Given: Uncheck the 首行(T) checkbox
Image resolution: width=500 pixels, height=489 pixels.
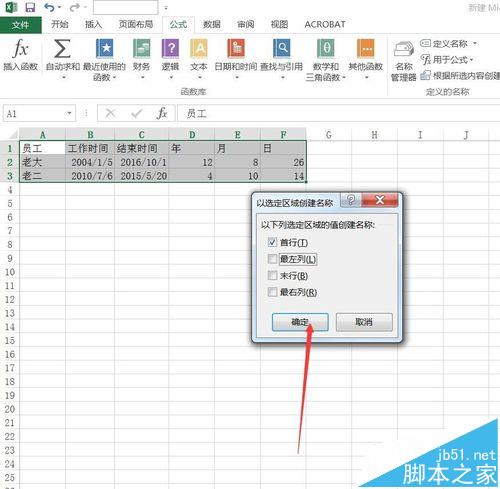Looking at the screenshot, I should coord(272,242).
